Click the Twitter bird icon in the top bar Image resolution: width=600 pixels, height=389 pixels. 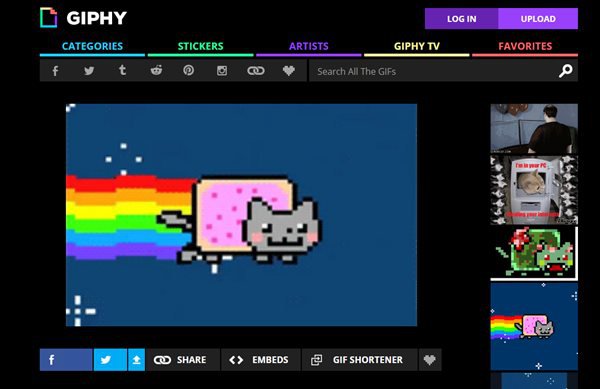point(89,71)
